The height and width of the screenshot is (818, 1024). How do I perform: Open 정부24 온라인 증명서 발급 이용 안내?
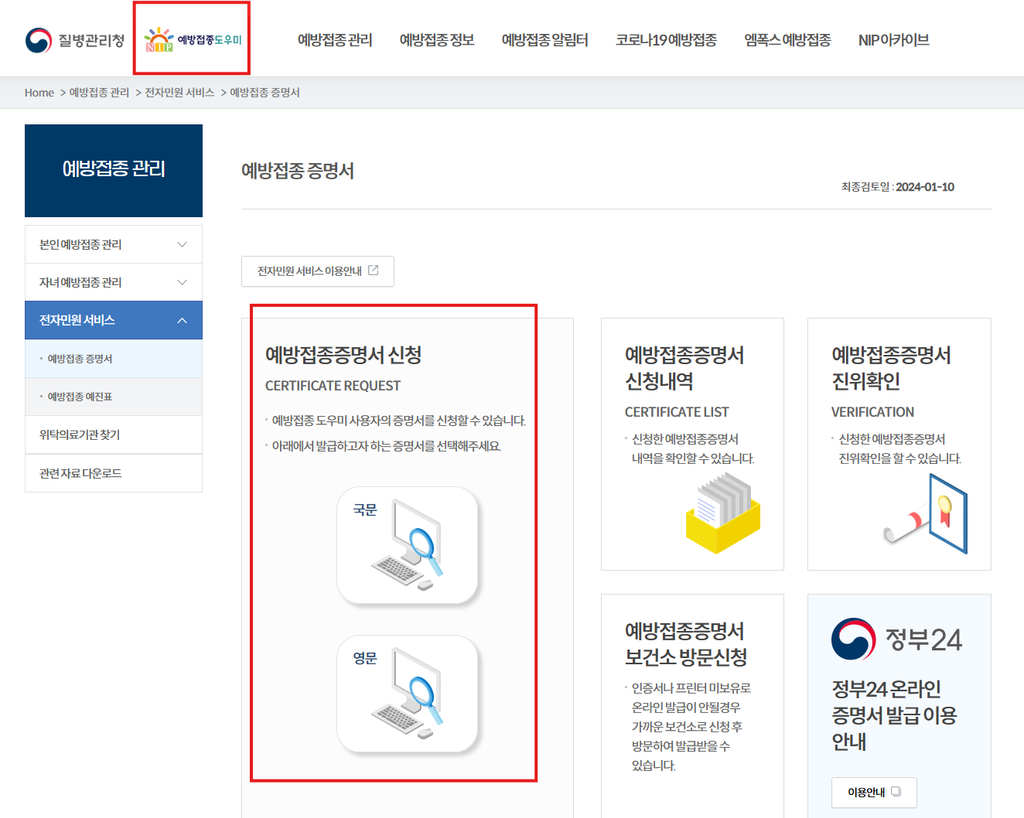[x=894, y=716]
